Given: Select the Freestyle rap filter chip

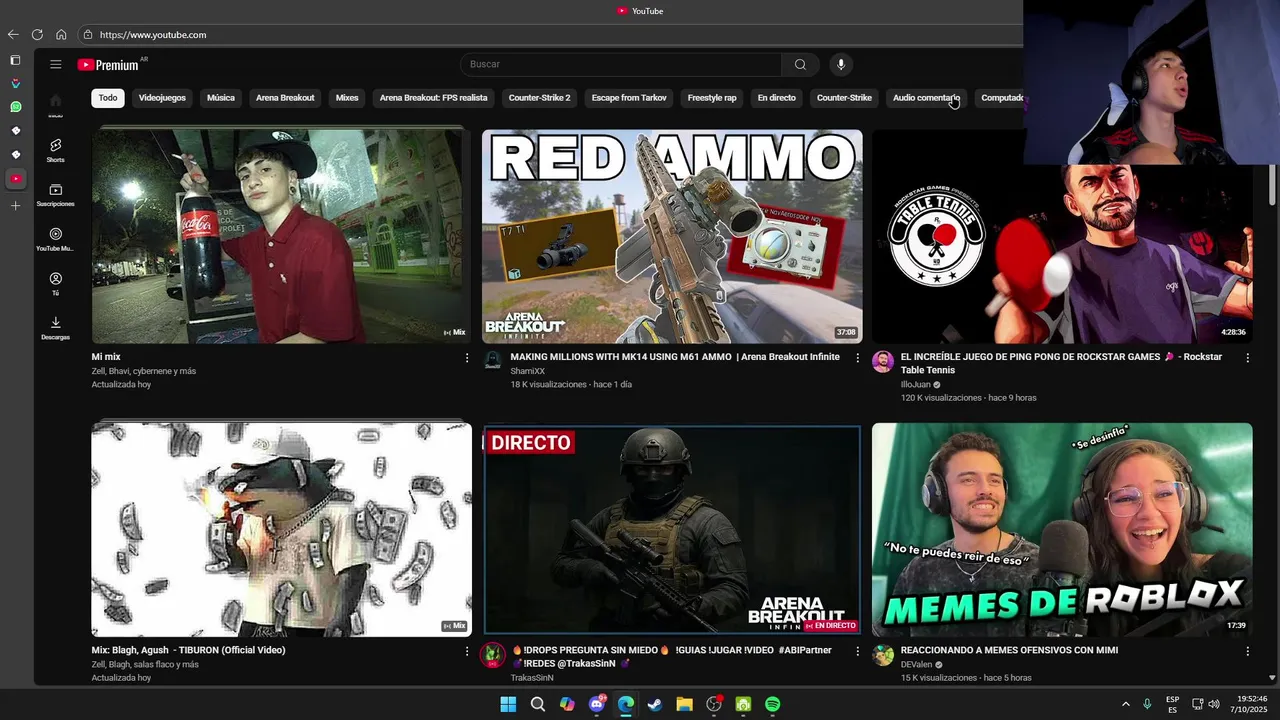Looking at the screenshot, I should pos(712,98).
